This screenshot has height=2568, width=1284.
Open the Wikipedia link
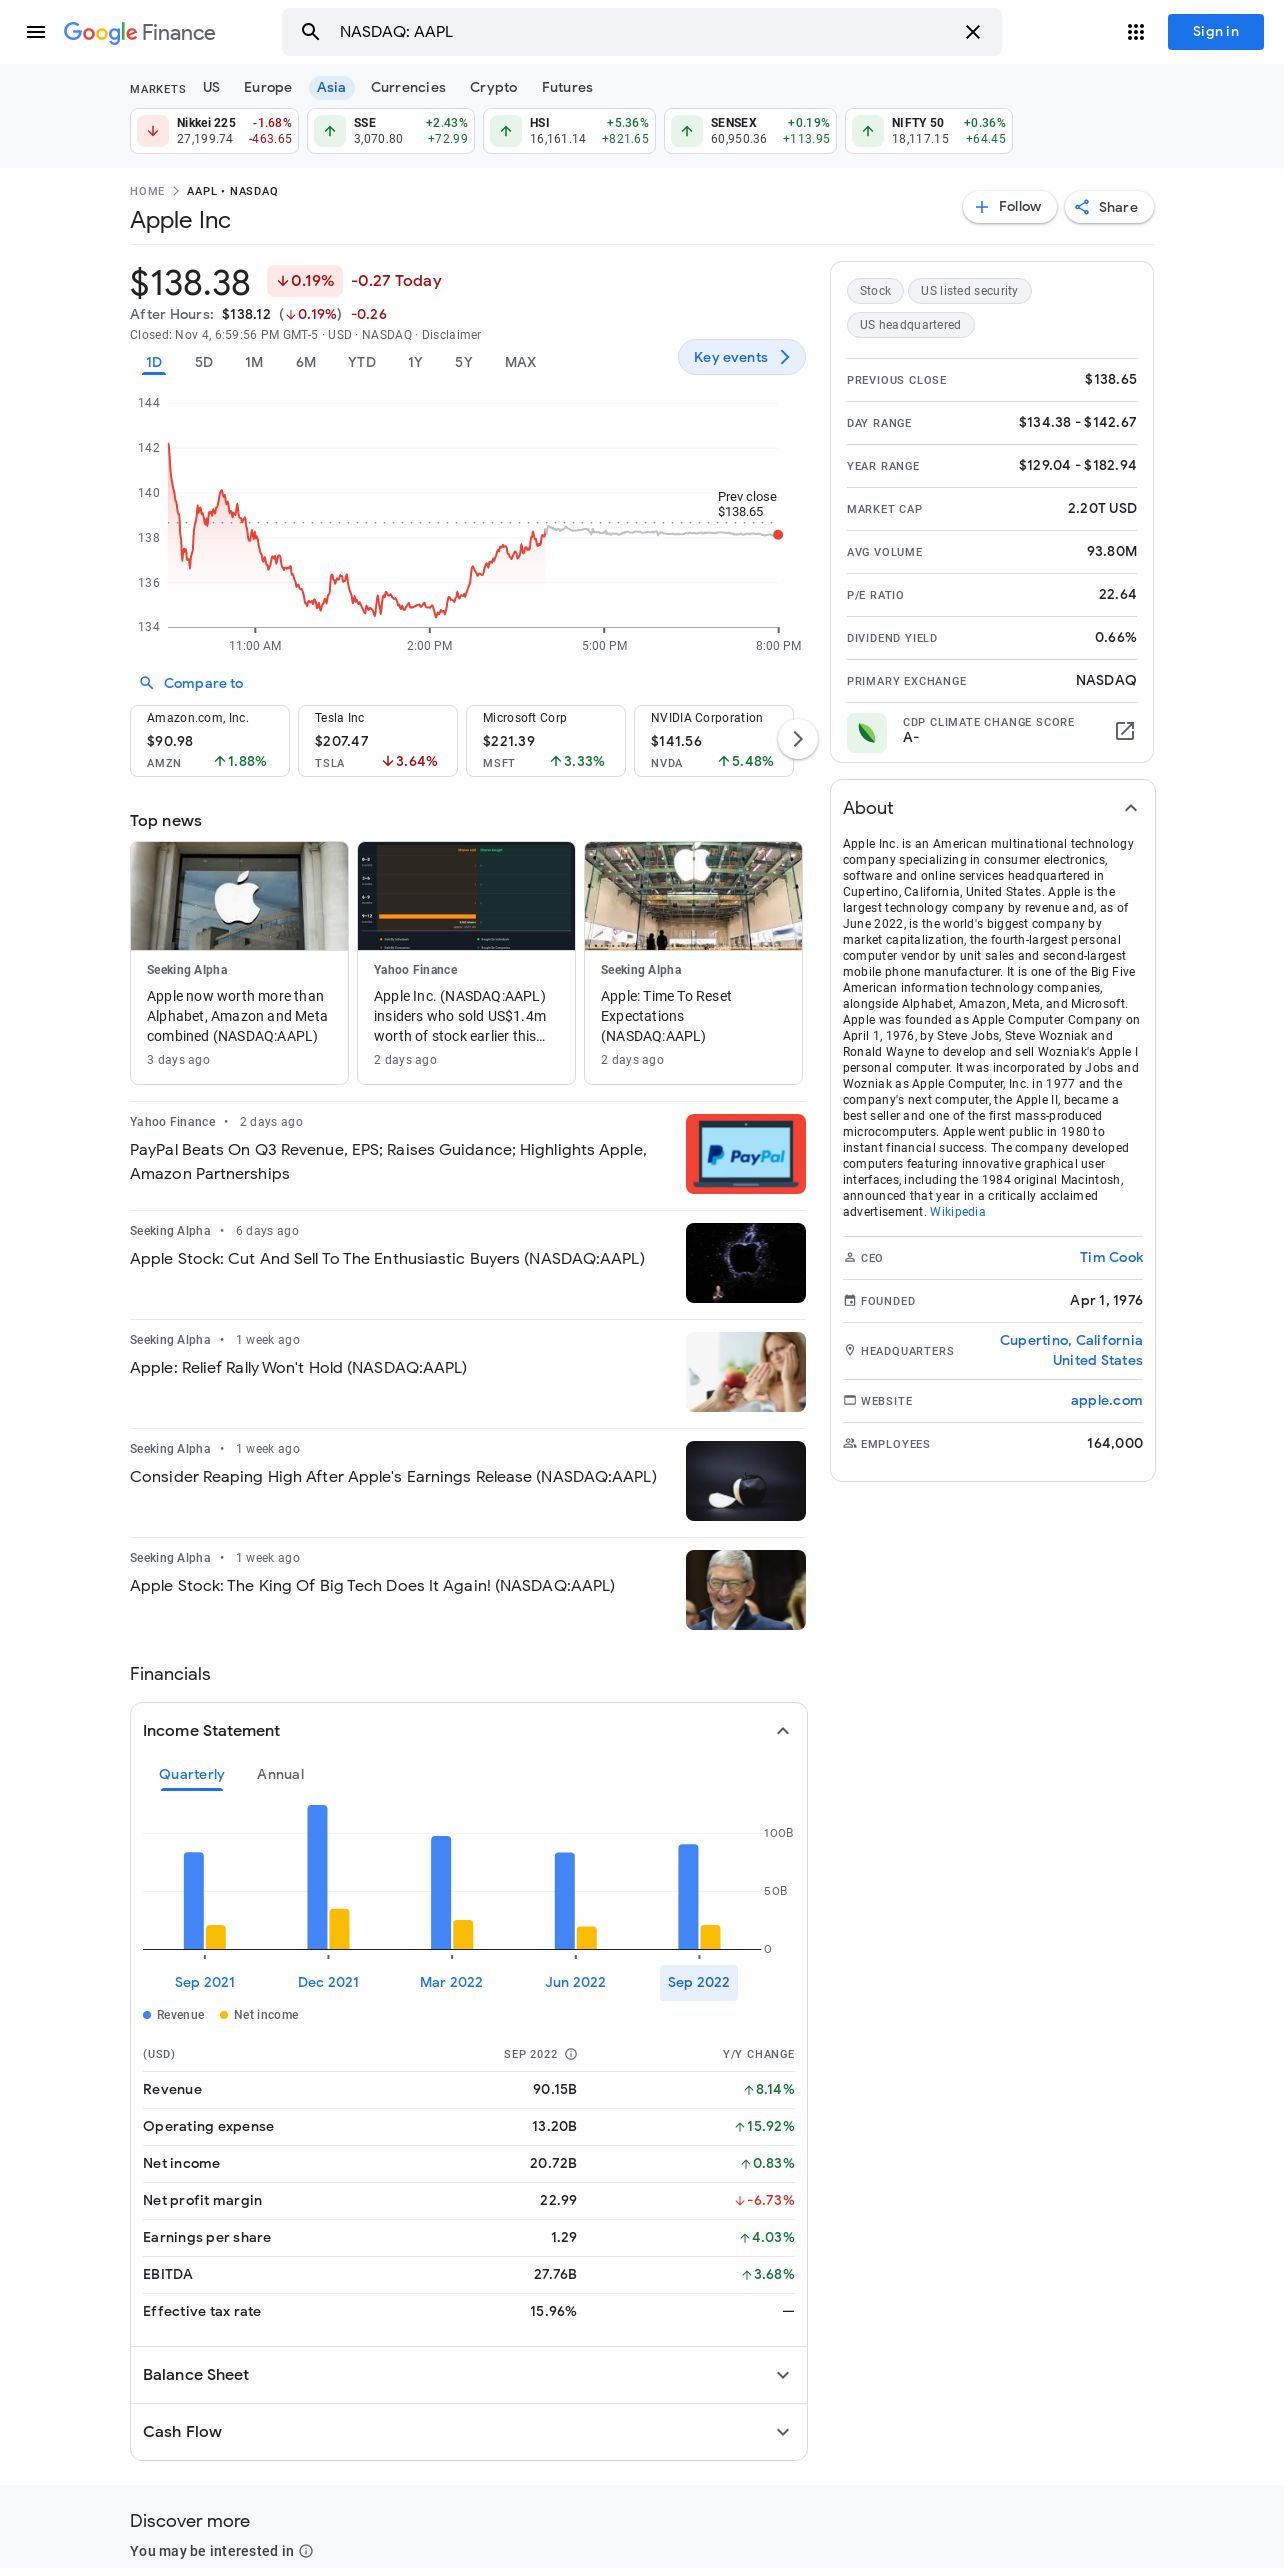[957, 1212]
